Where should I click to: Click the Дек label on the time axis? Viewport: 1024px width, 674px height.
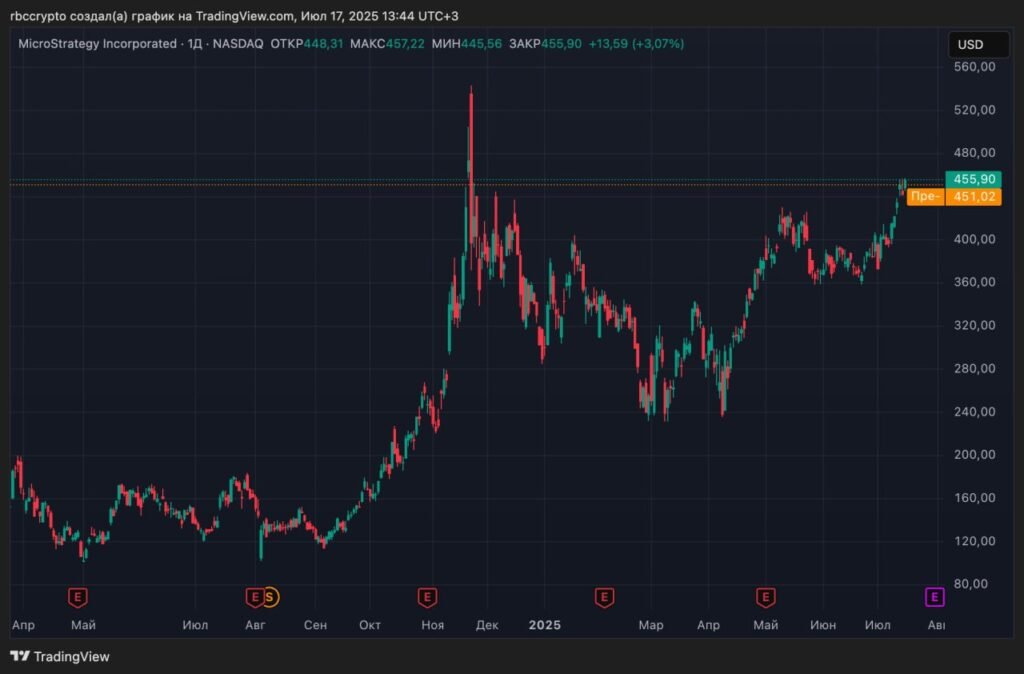pyautogui.click(x=487, y=625)
